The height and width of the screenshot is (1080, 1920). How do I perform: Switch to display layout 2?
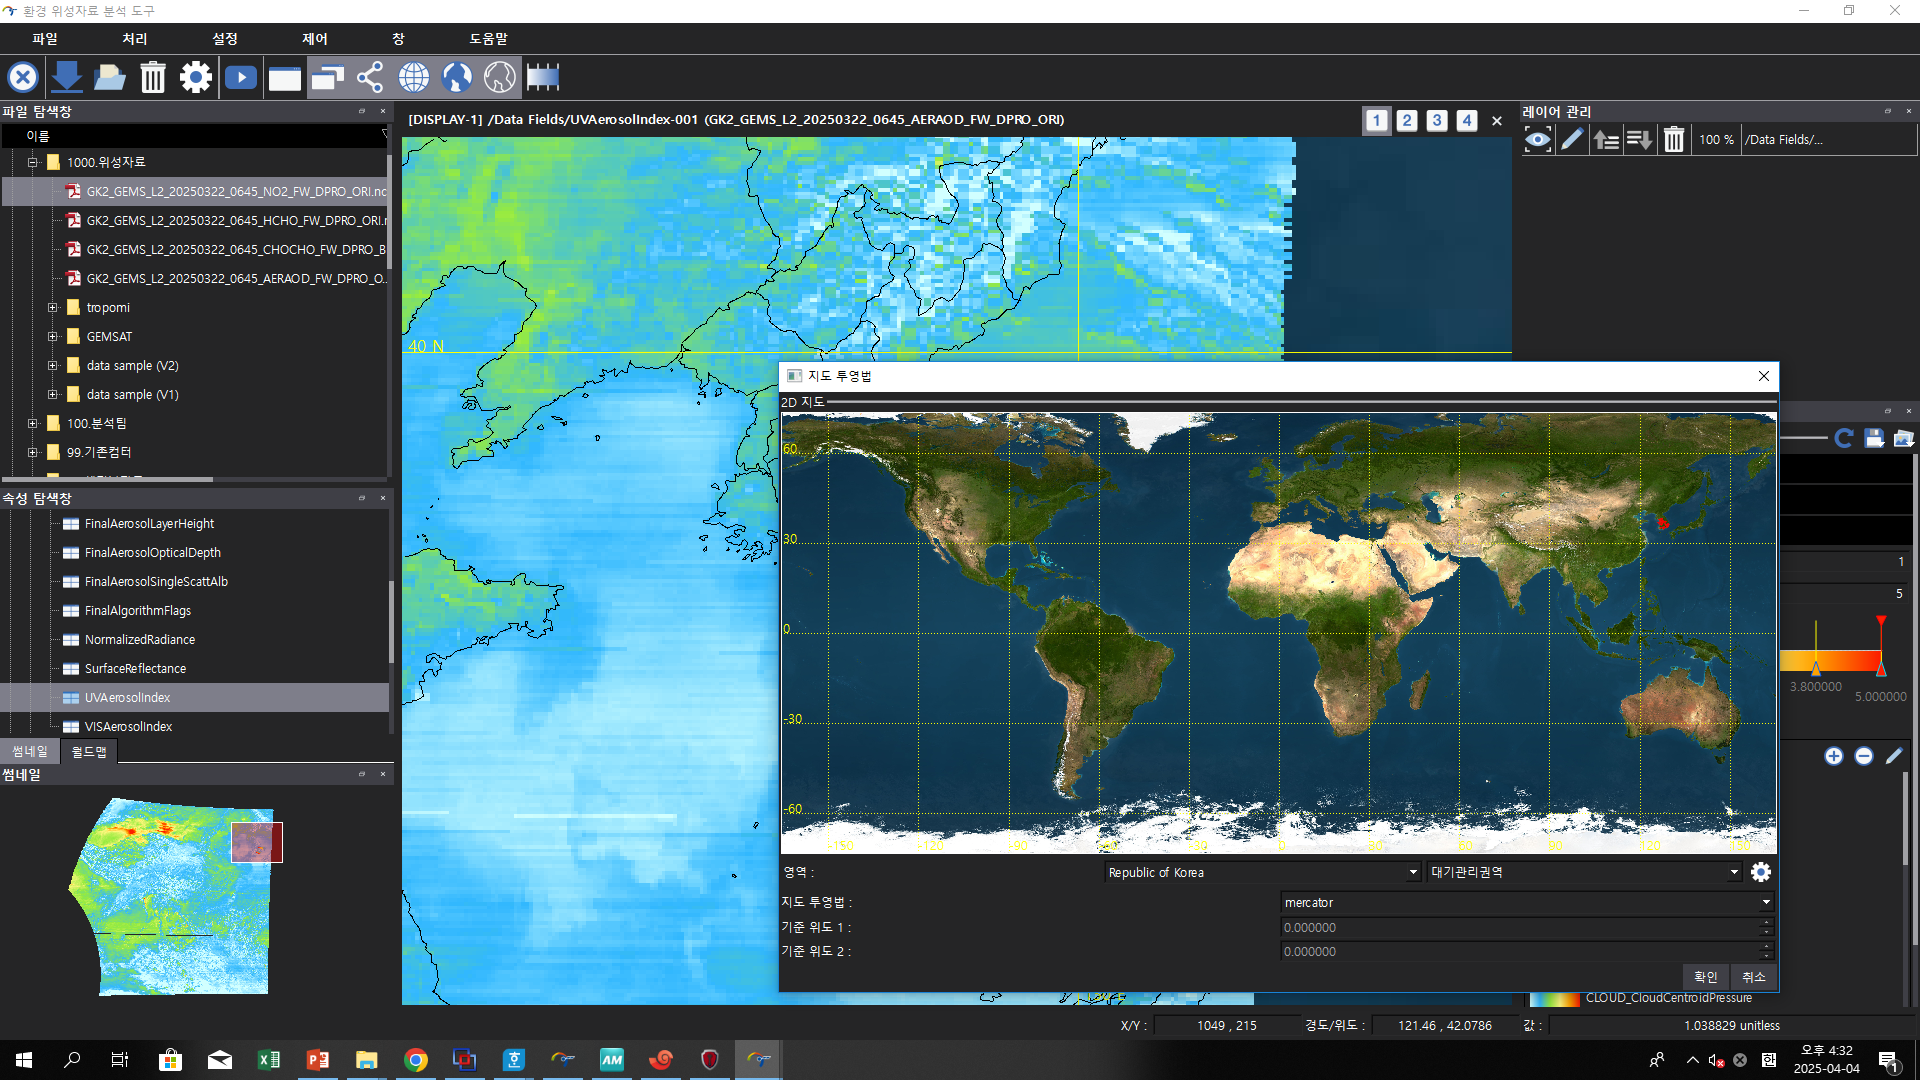pyautogui.click(x=1407, y=120)
